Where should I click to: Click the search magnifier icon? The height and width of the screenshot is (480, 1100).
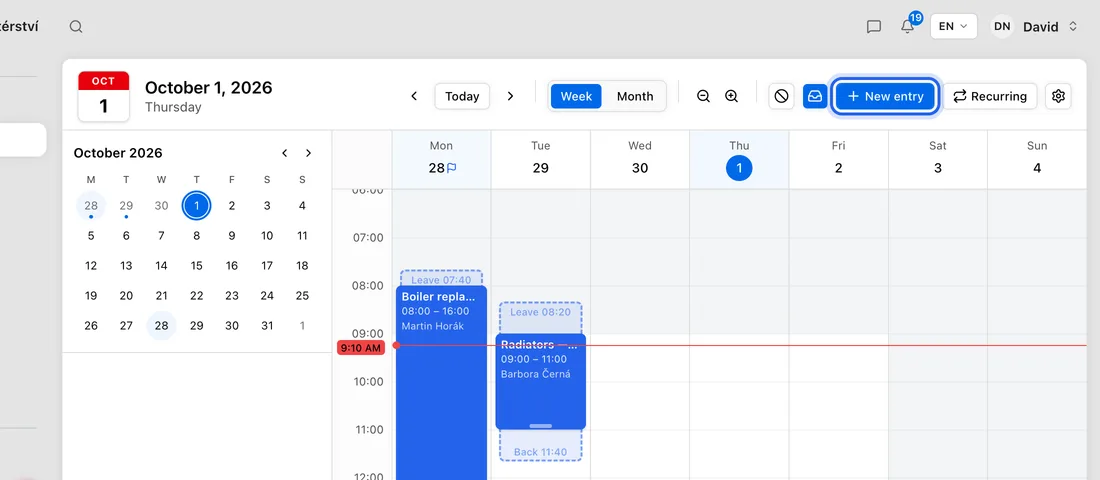click(x=76, y=27)
